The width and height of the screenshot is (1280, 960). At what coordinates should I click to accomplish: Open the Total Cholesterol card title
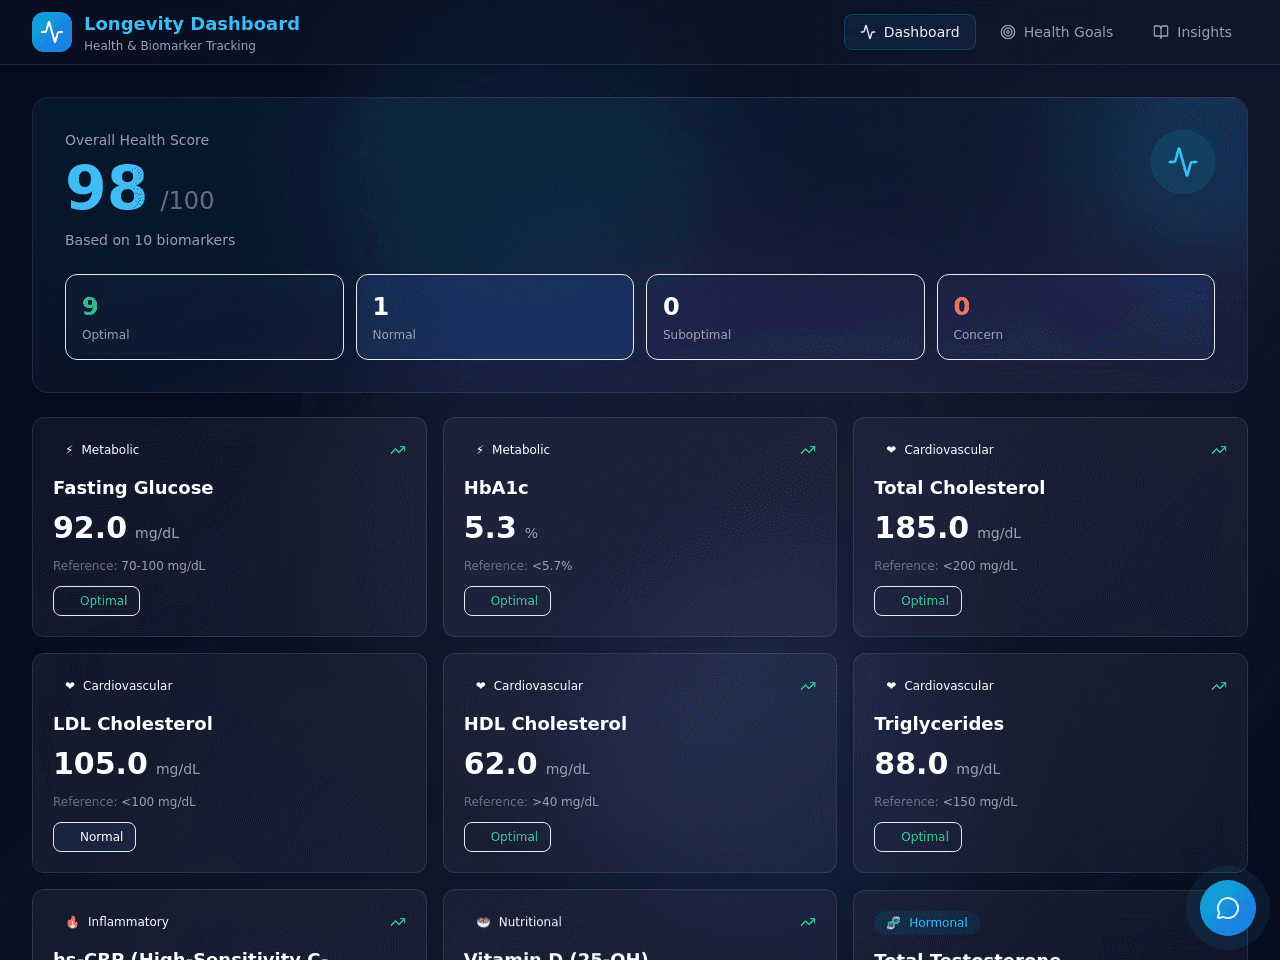(x=959, y=488)
